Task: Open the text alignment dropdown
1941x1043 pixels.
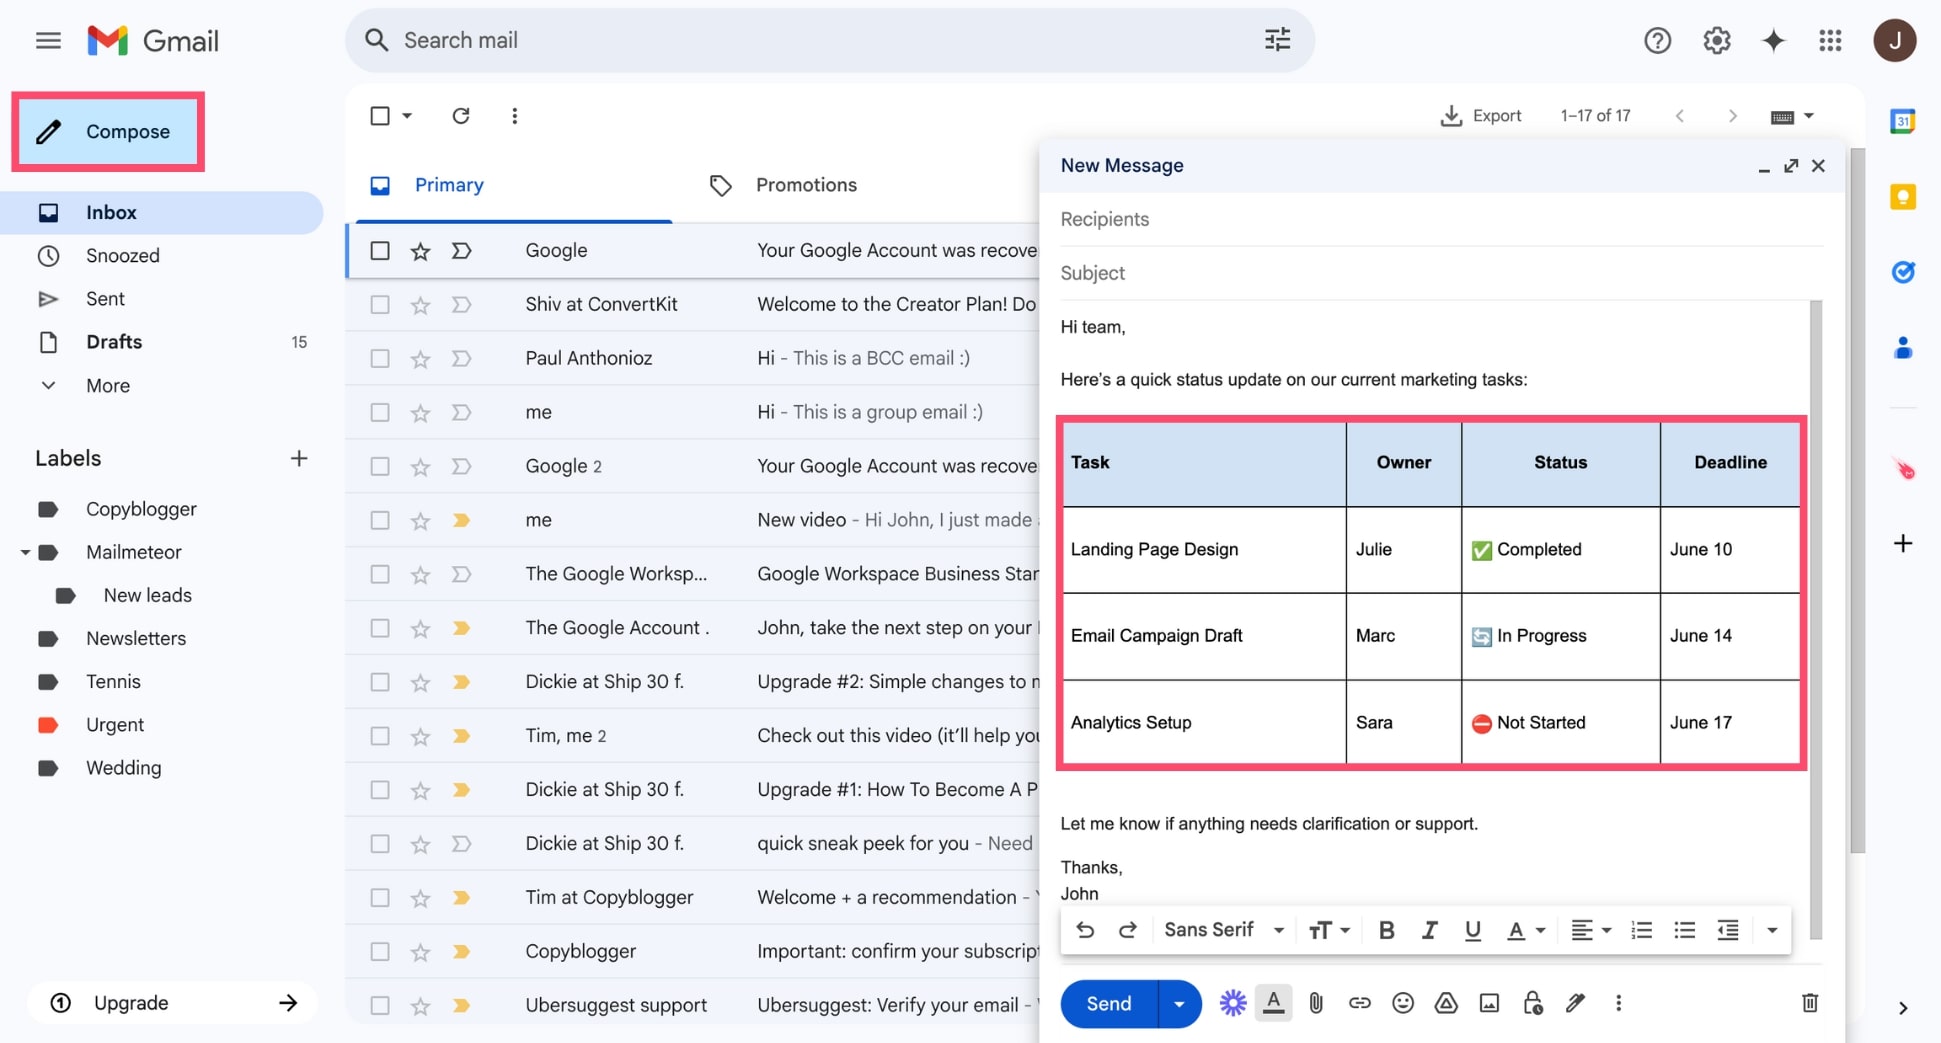Action: (1590, 930)
